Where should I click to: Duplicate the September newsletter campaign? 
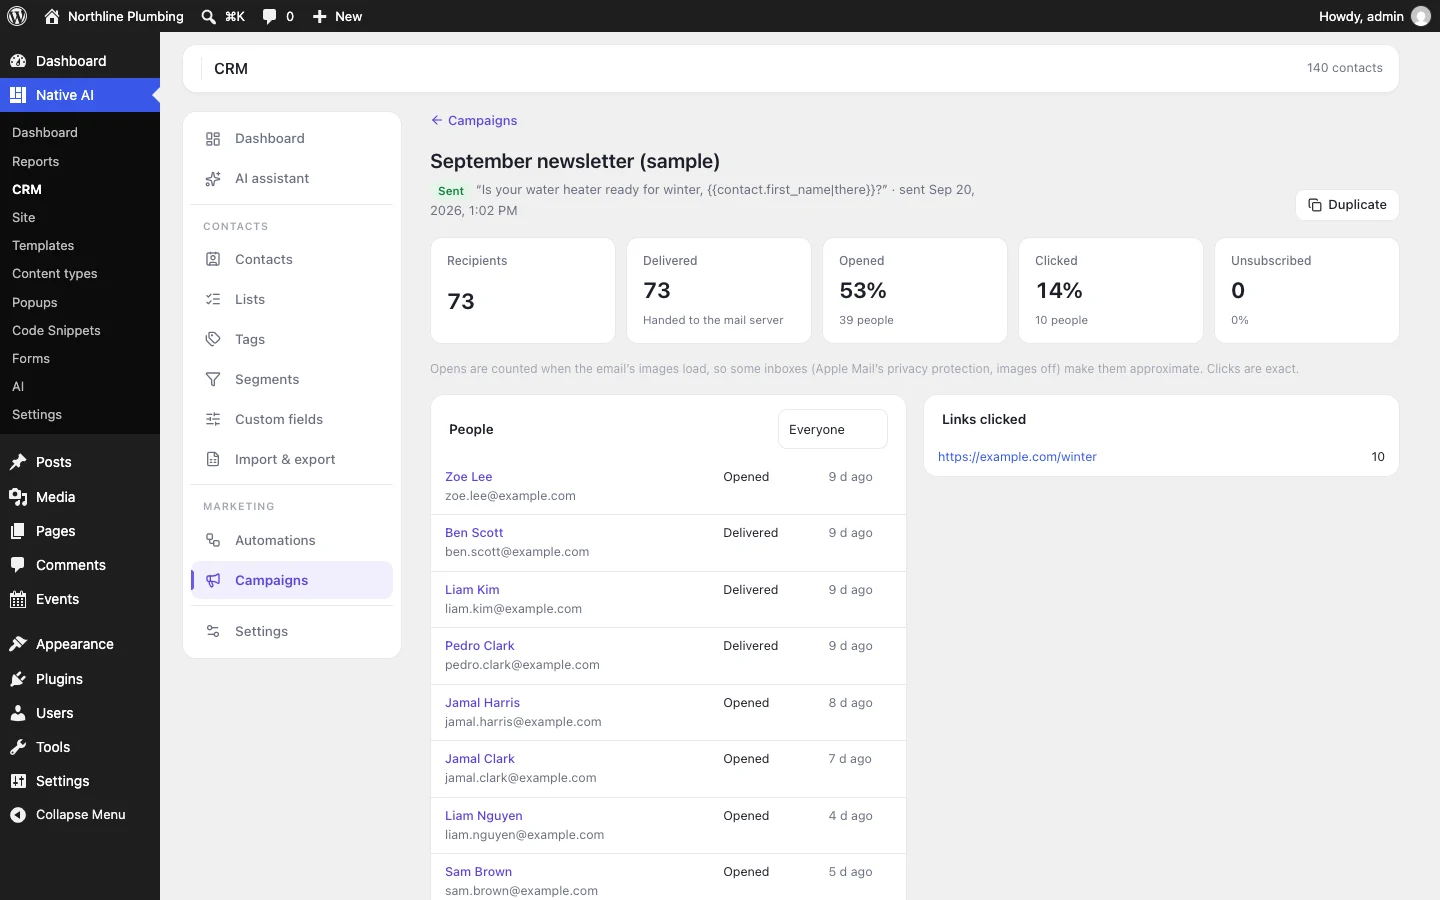tap(1347, 204)
